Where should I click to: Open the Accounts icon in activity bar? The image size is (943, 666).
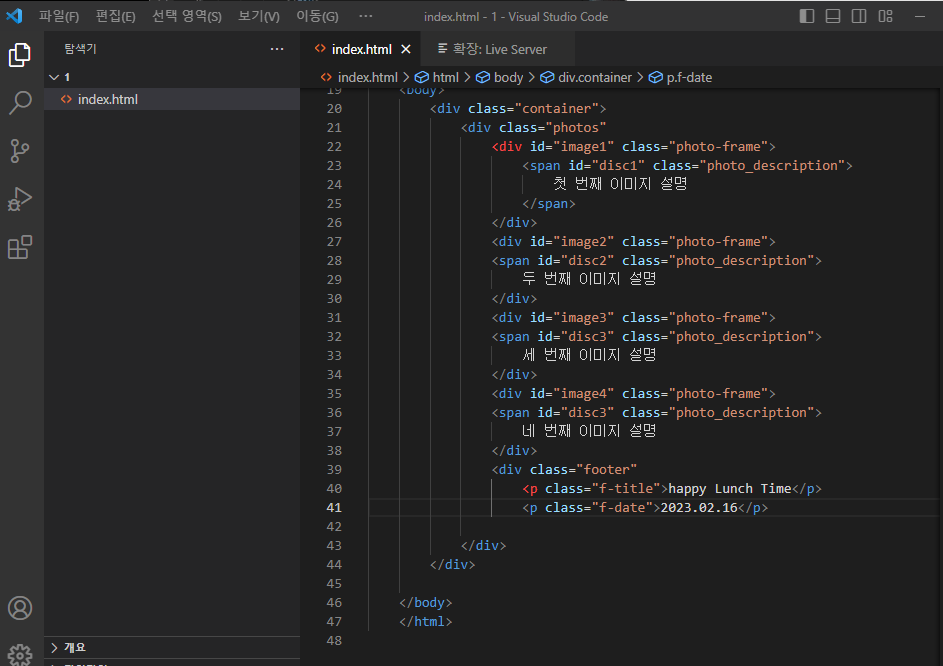coord(20,608)
